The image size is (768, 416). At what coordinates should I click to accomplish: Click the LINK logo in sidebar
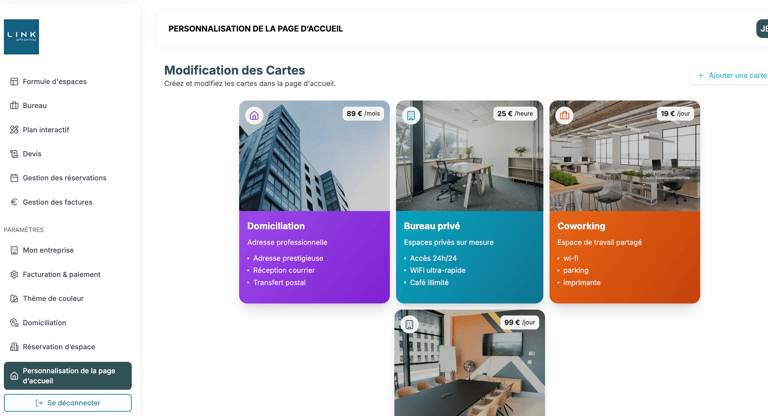[22, 37]
